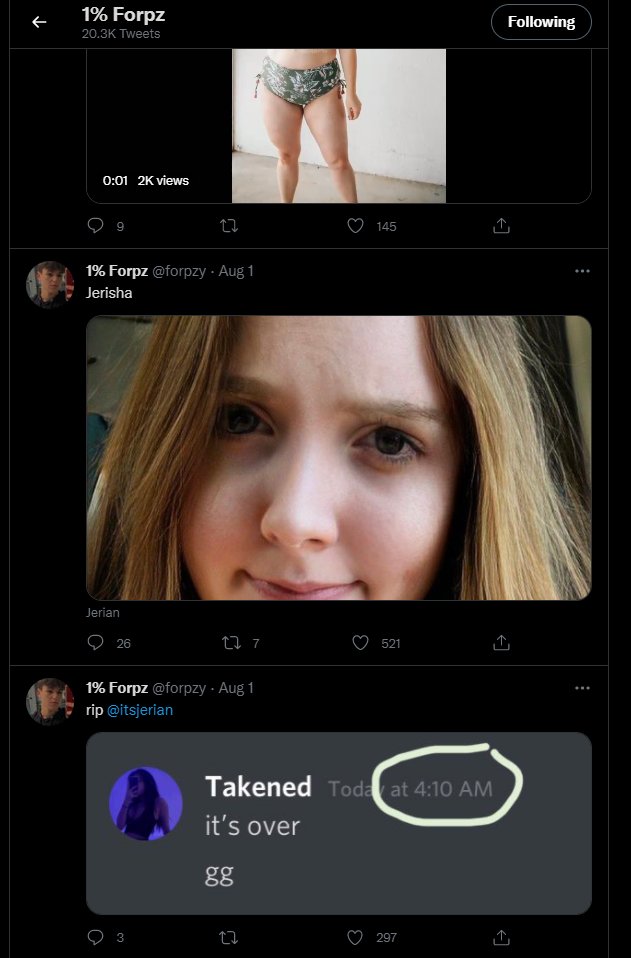Like the video tweet with 145 likes

pyautogui.click(x=355, y=227)
